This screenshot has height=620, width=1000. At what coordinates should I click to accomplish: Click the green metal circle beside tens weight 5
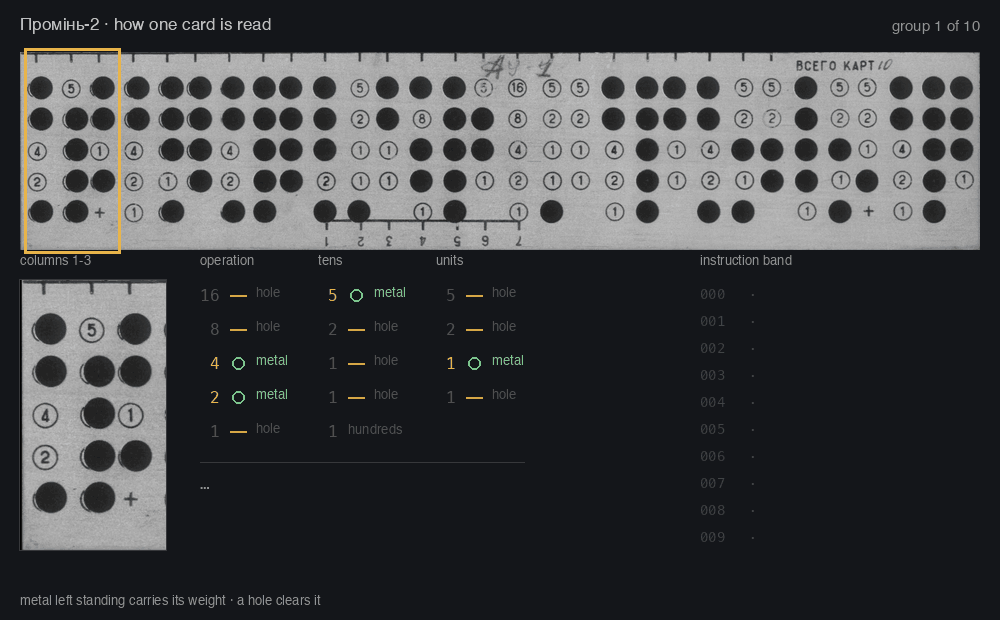[x=357, y=295]
